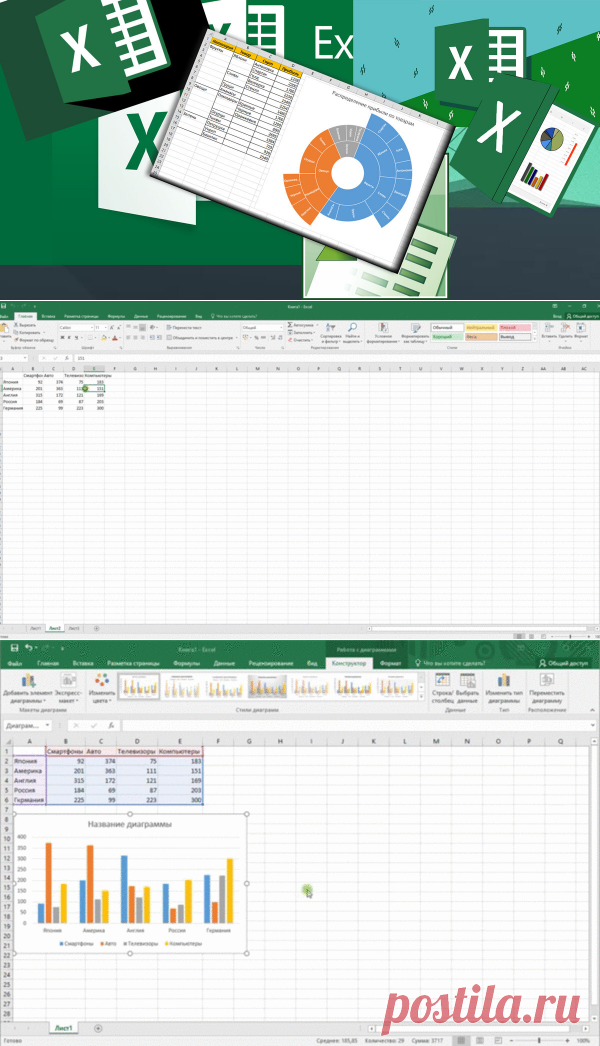Select cell Германия in lower window
This screenshot has height=1046, width=600.
coord(29,800)
